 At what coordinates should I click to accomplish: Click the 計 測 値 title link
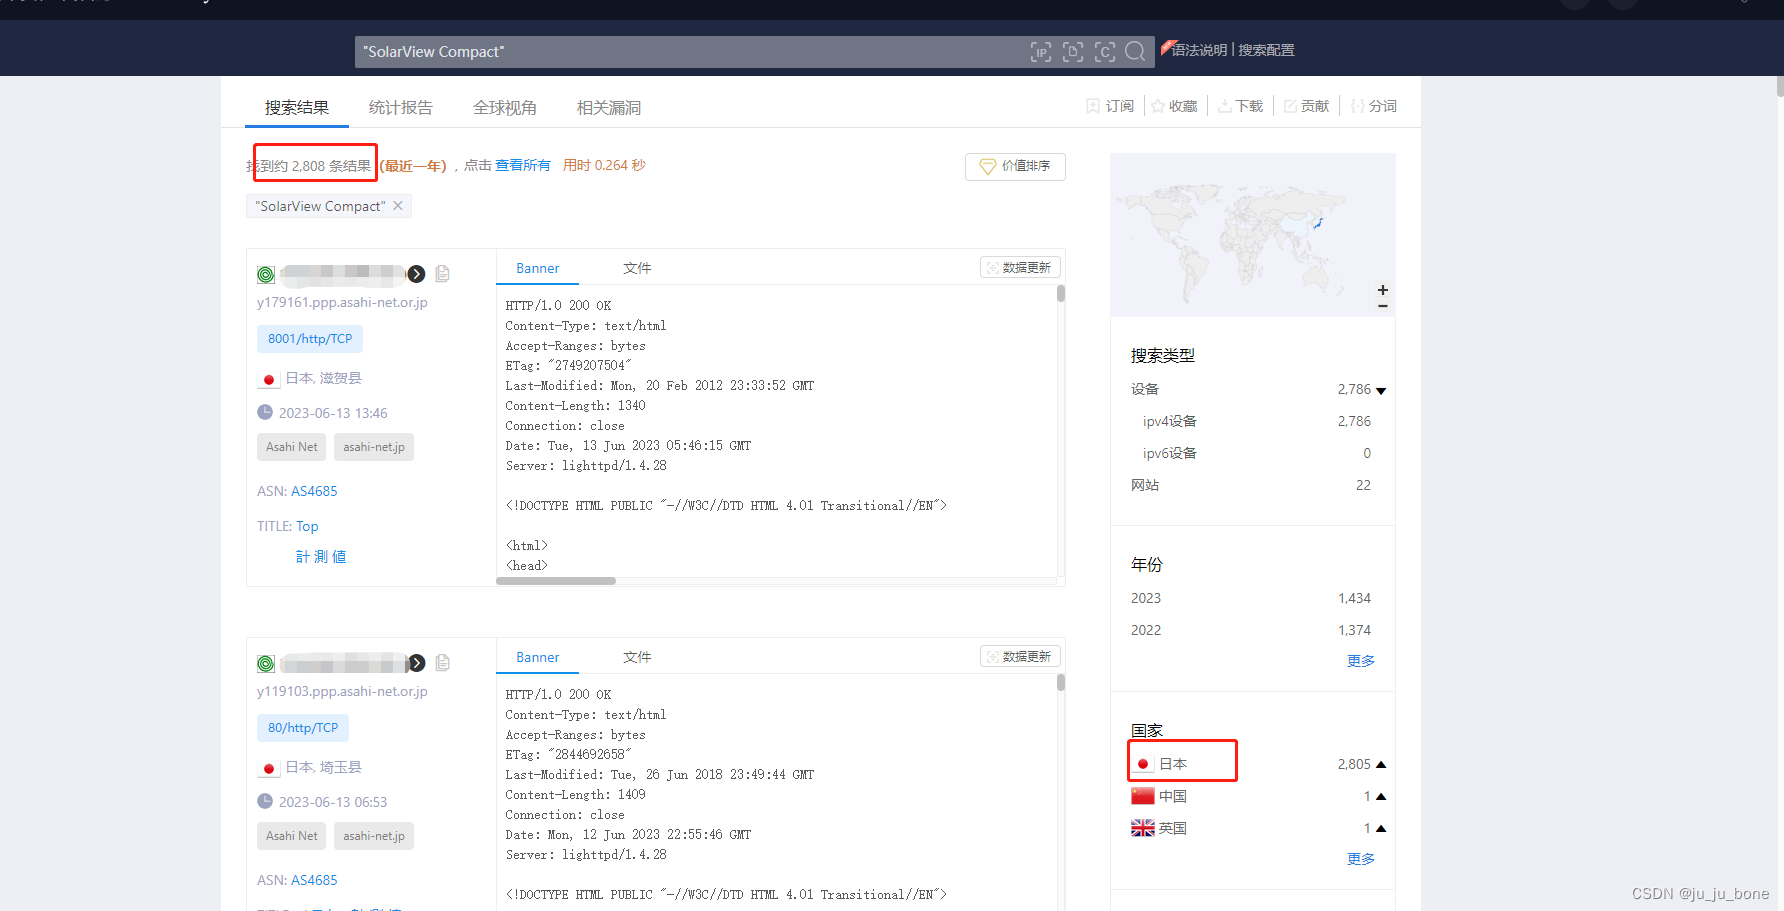(x=321, y=557)
